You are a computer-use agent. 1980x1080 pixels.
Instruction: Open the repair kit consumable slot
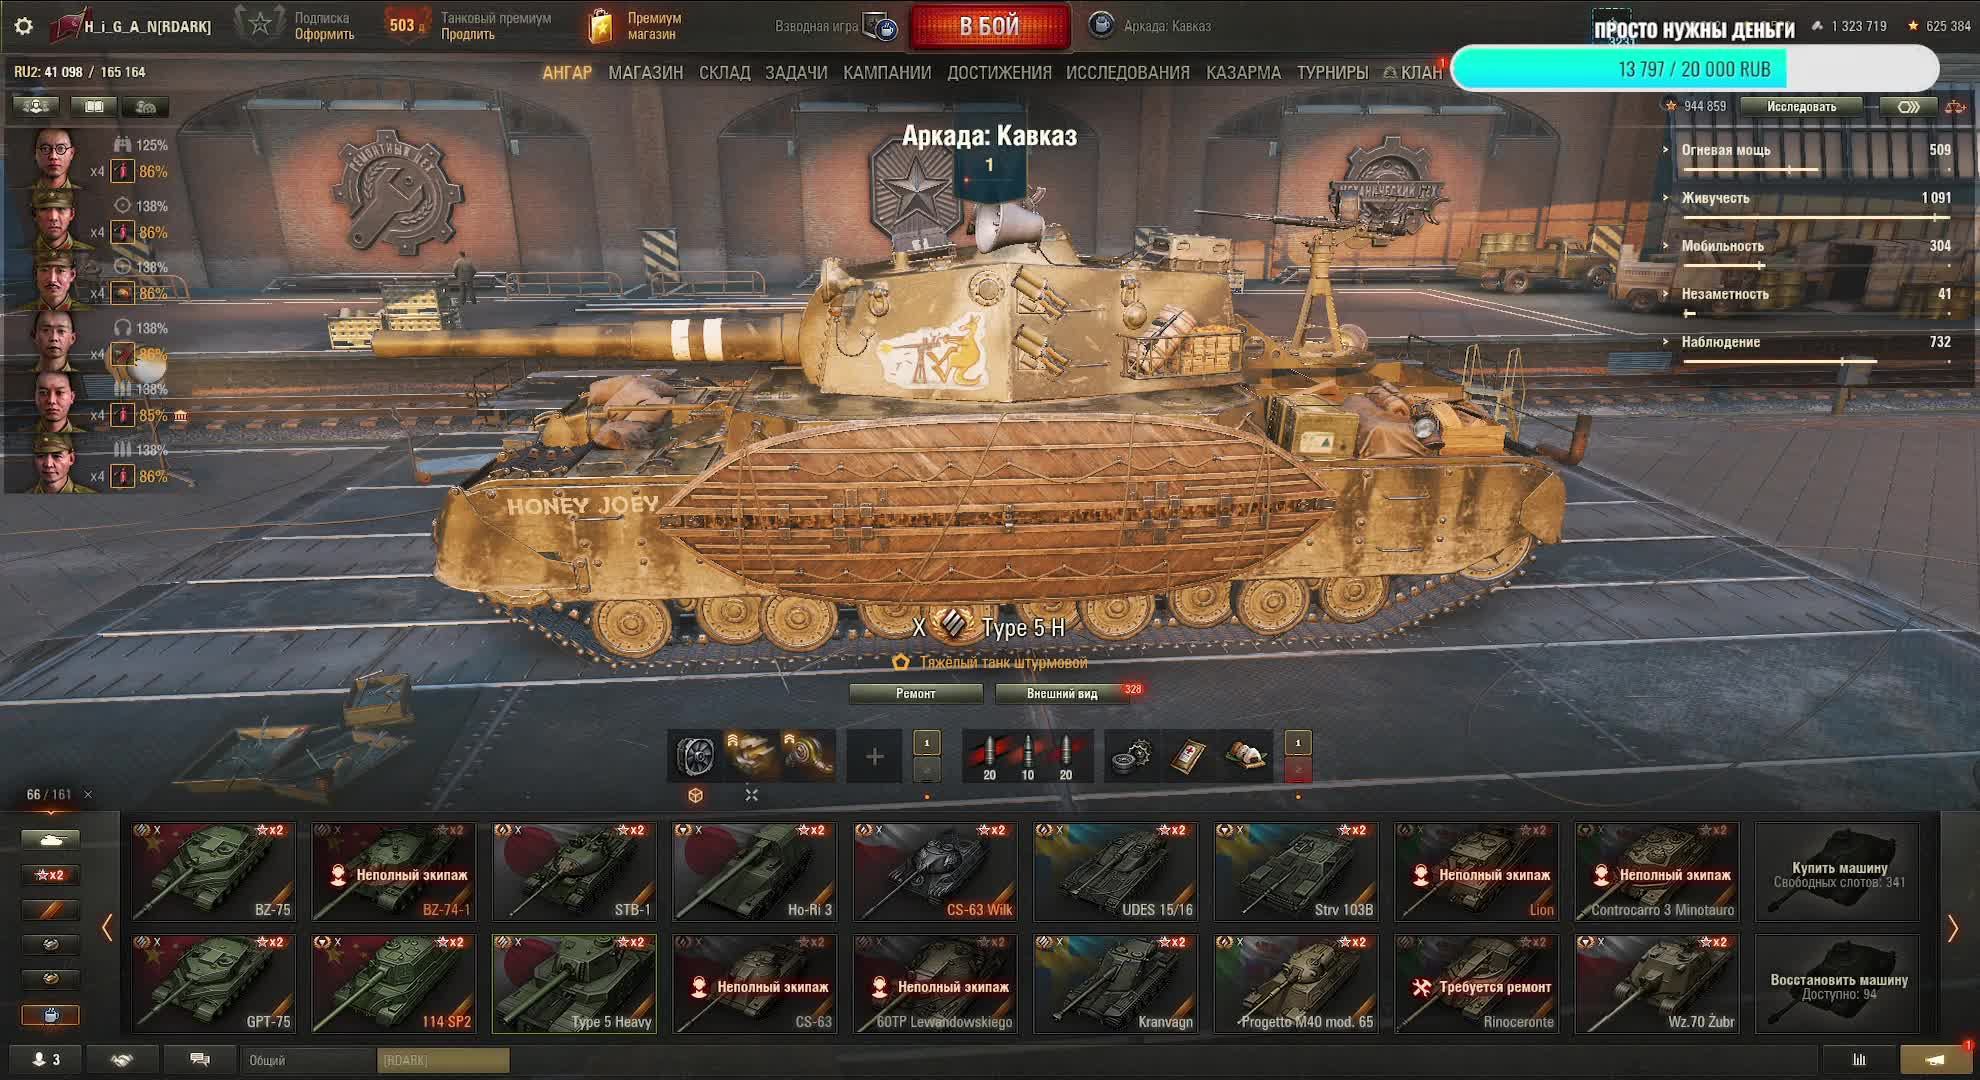[x=1132, y=757]
